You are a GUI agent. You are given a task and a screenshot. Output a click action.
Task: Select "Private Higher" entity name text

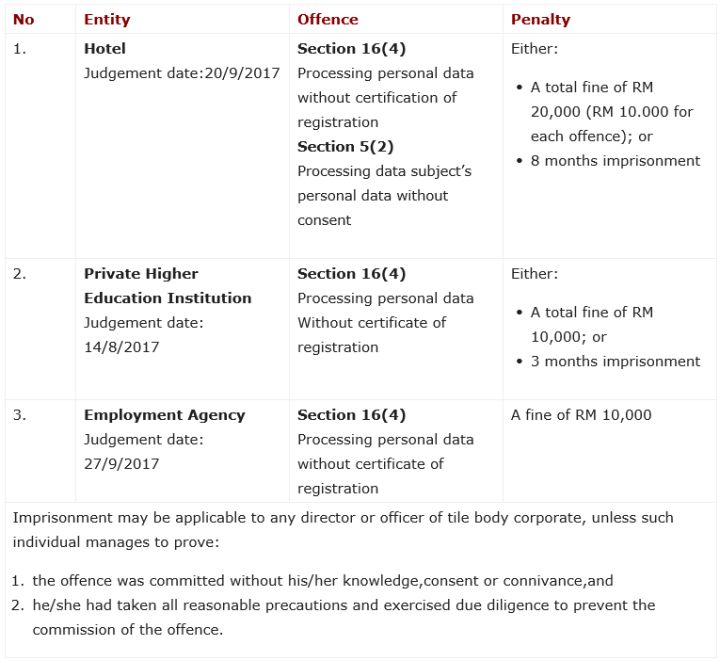(x=141, y=273)
